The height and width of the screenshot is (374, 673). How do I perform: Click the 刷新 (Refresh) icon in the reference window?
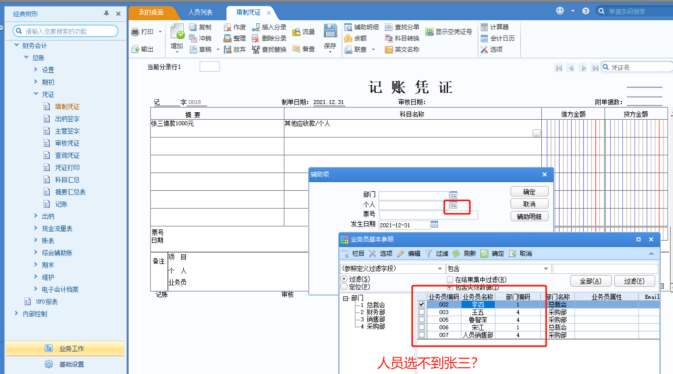(456, 254)
